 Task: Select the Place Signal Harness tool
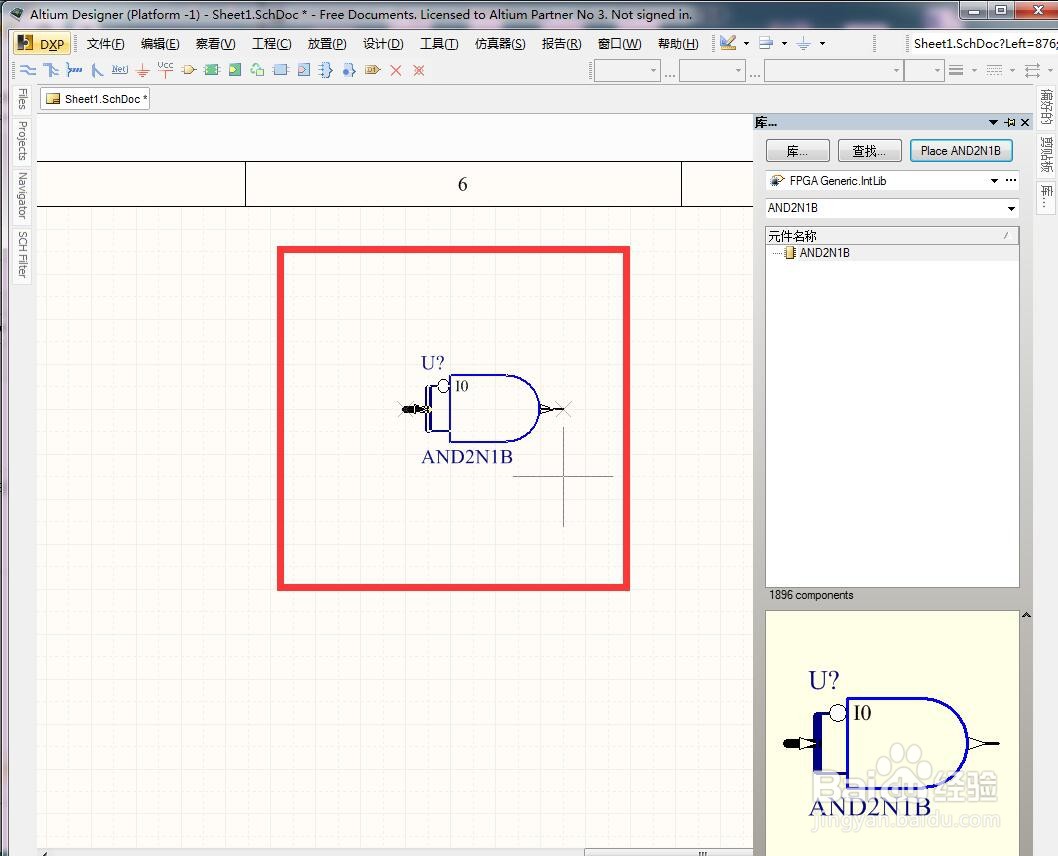[x=74, y=69]
